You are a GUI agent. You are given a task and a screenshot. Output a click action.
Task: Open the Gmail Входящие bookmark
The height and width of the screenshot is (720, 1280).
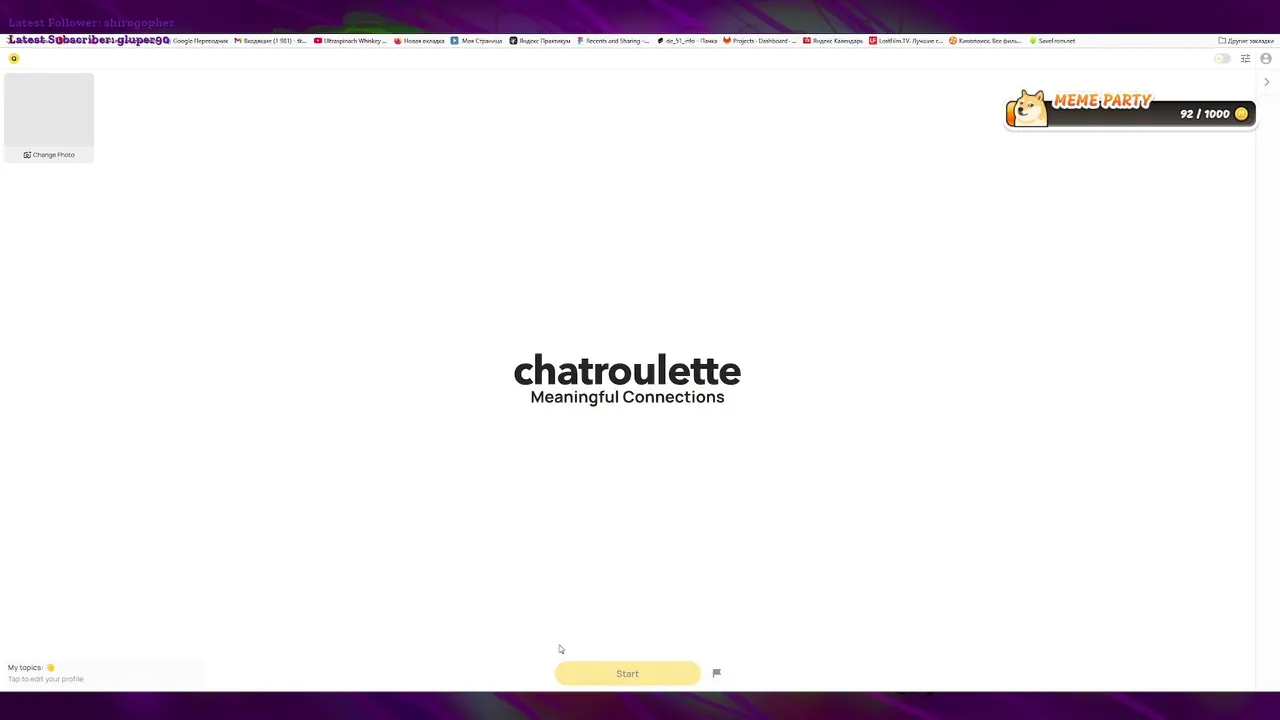tap(270, 41)
